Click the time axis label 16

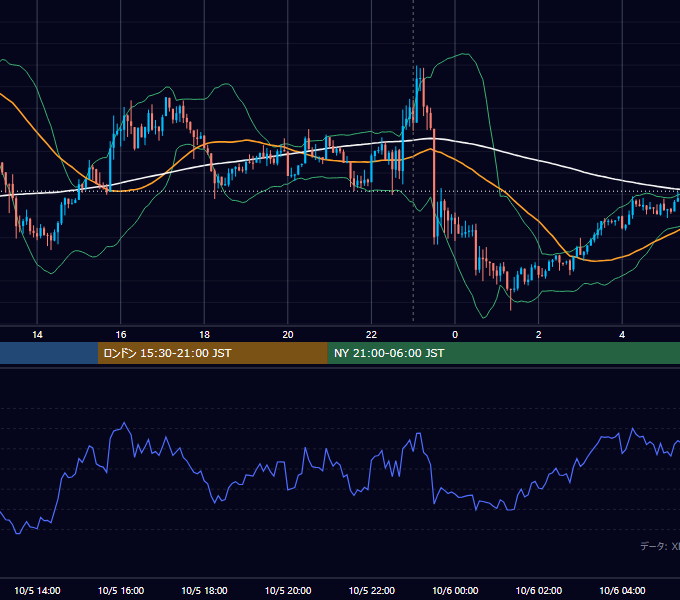coord(121,335)
